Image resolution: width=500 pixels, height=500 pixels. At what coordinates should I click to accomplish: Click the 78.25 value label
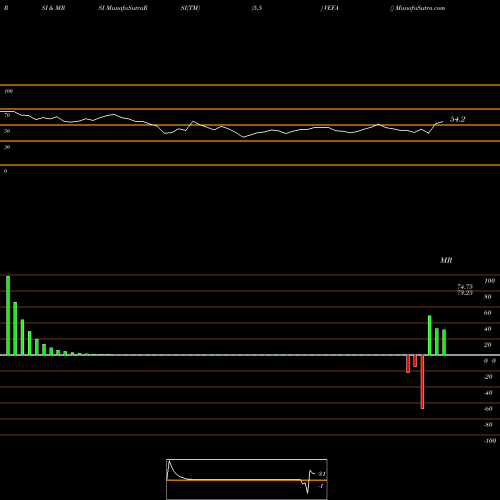point(465,293)
